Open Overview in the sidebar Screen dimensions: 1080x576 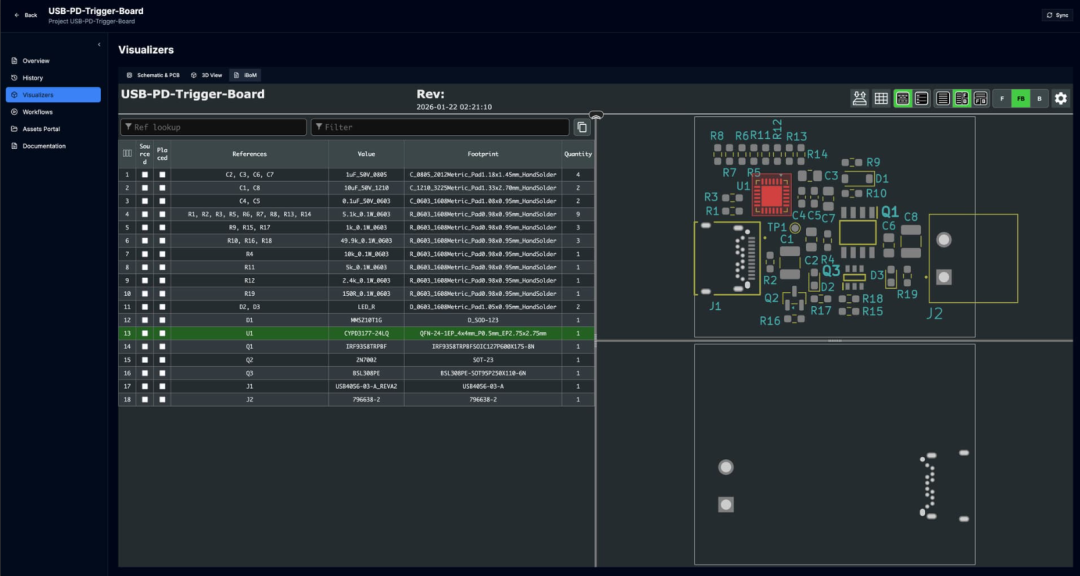click(53, 61)
